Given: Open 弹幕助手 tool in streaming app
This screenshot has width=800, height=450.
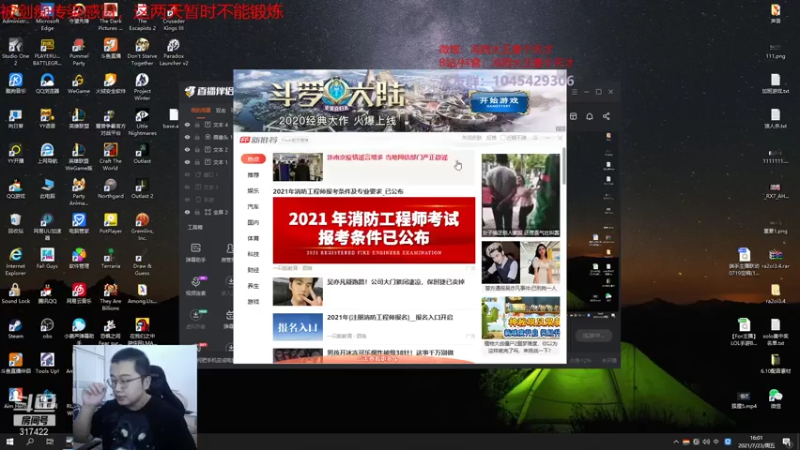Looking at the screenshot, I should 195,253.
